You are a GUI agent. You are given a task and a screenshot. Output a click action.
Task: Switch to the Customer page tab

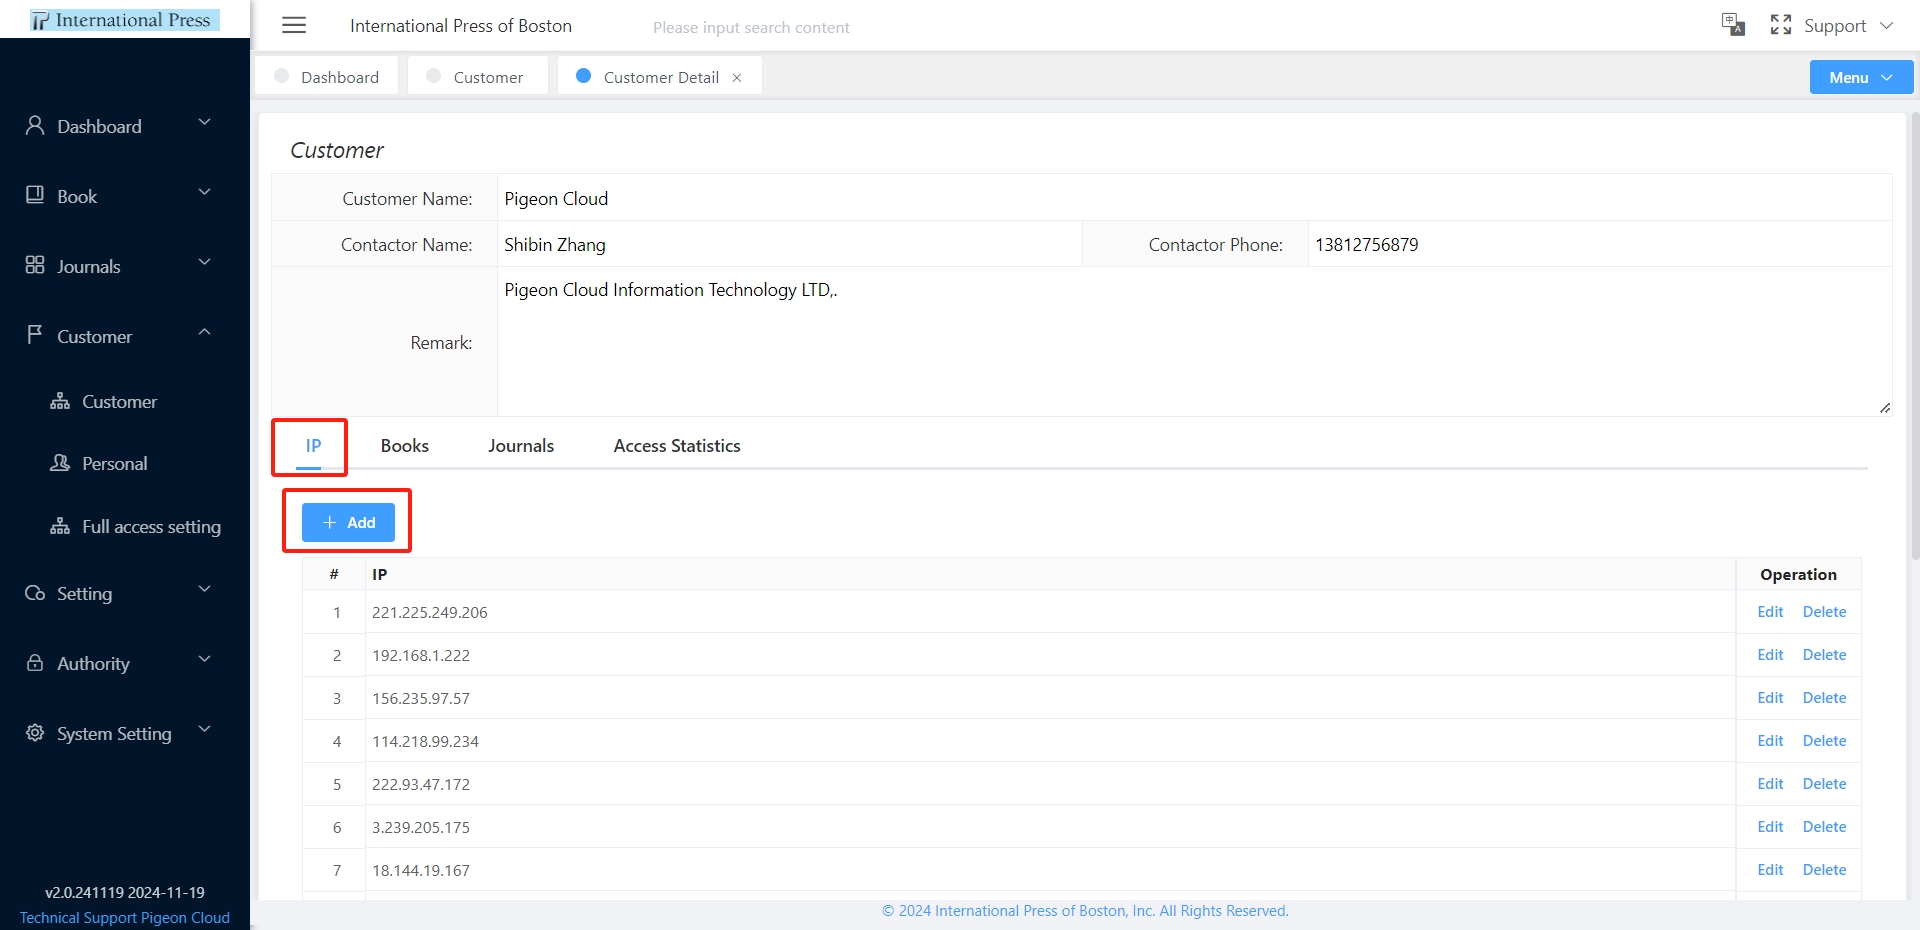coord(478,76)
